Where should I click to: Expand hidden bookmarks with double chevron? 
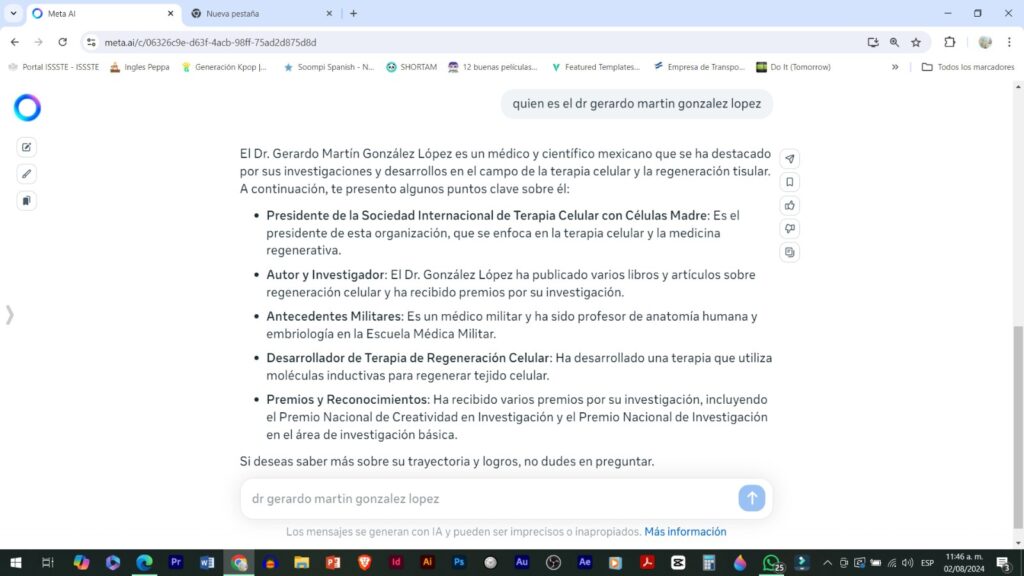click(895, 67)
